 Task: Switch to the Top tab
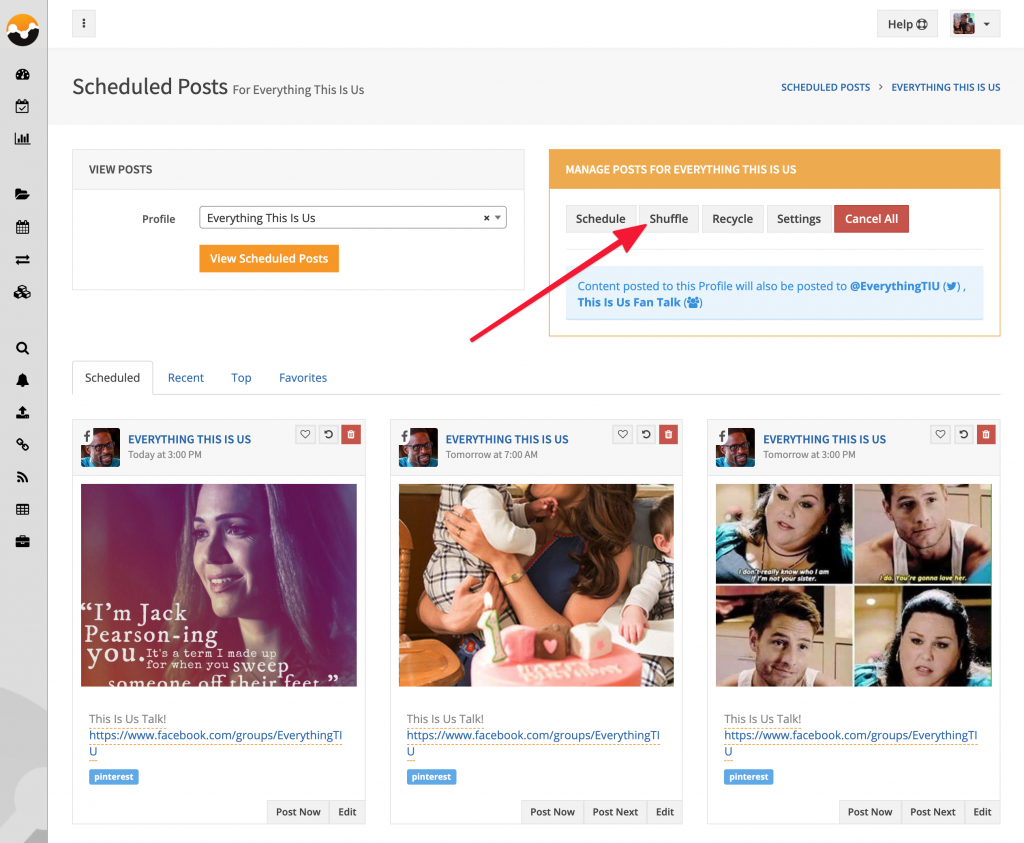pos(241,377)
